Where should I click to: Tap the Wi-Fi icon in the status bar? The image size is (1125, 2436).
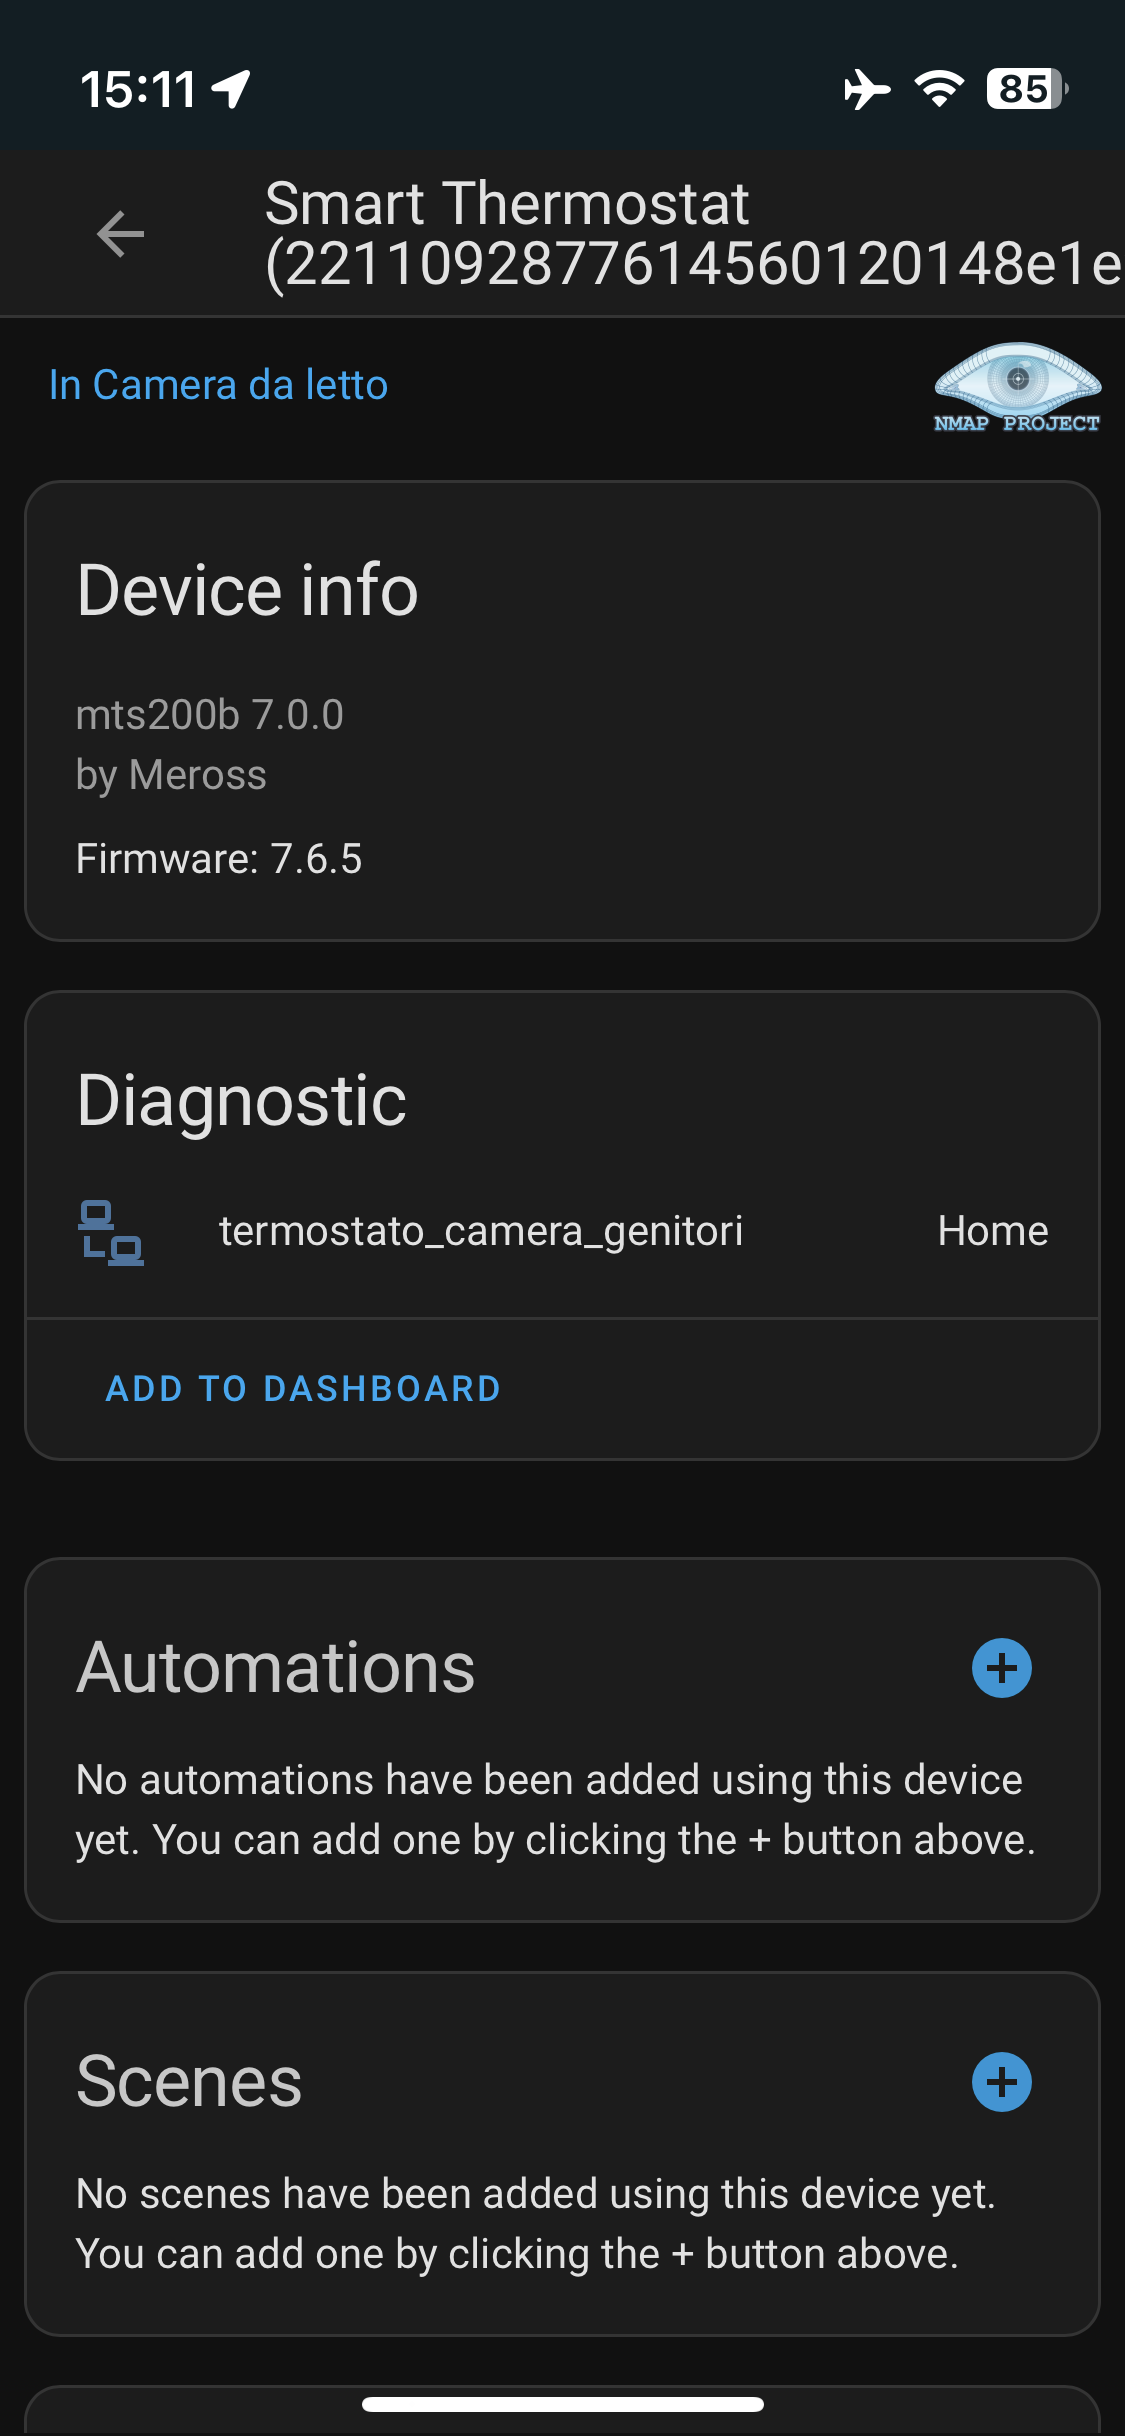tap(938, 89)
